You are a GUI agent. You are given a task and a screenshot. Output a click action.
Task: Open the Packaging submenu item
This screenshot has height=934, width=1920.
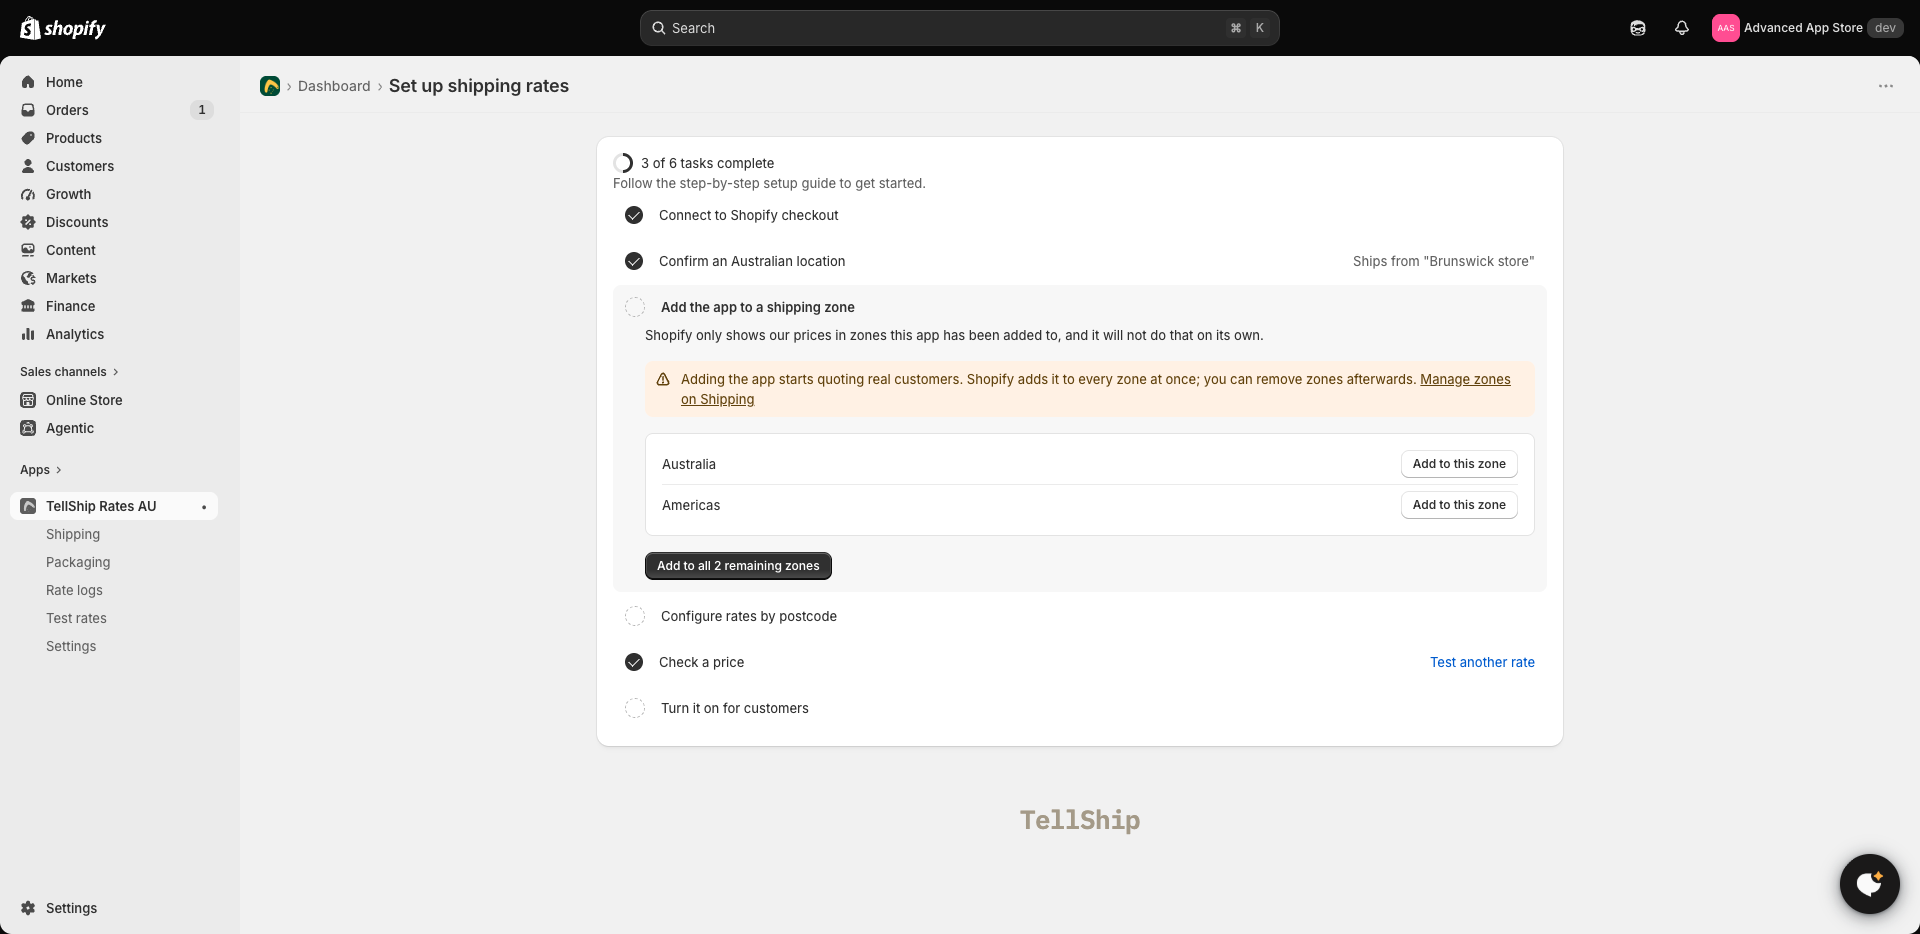pyautogui.click(x=78, y=562)
